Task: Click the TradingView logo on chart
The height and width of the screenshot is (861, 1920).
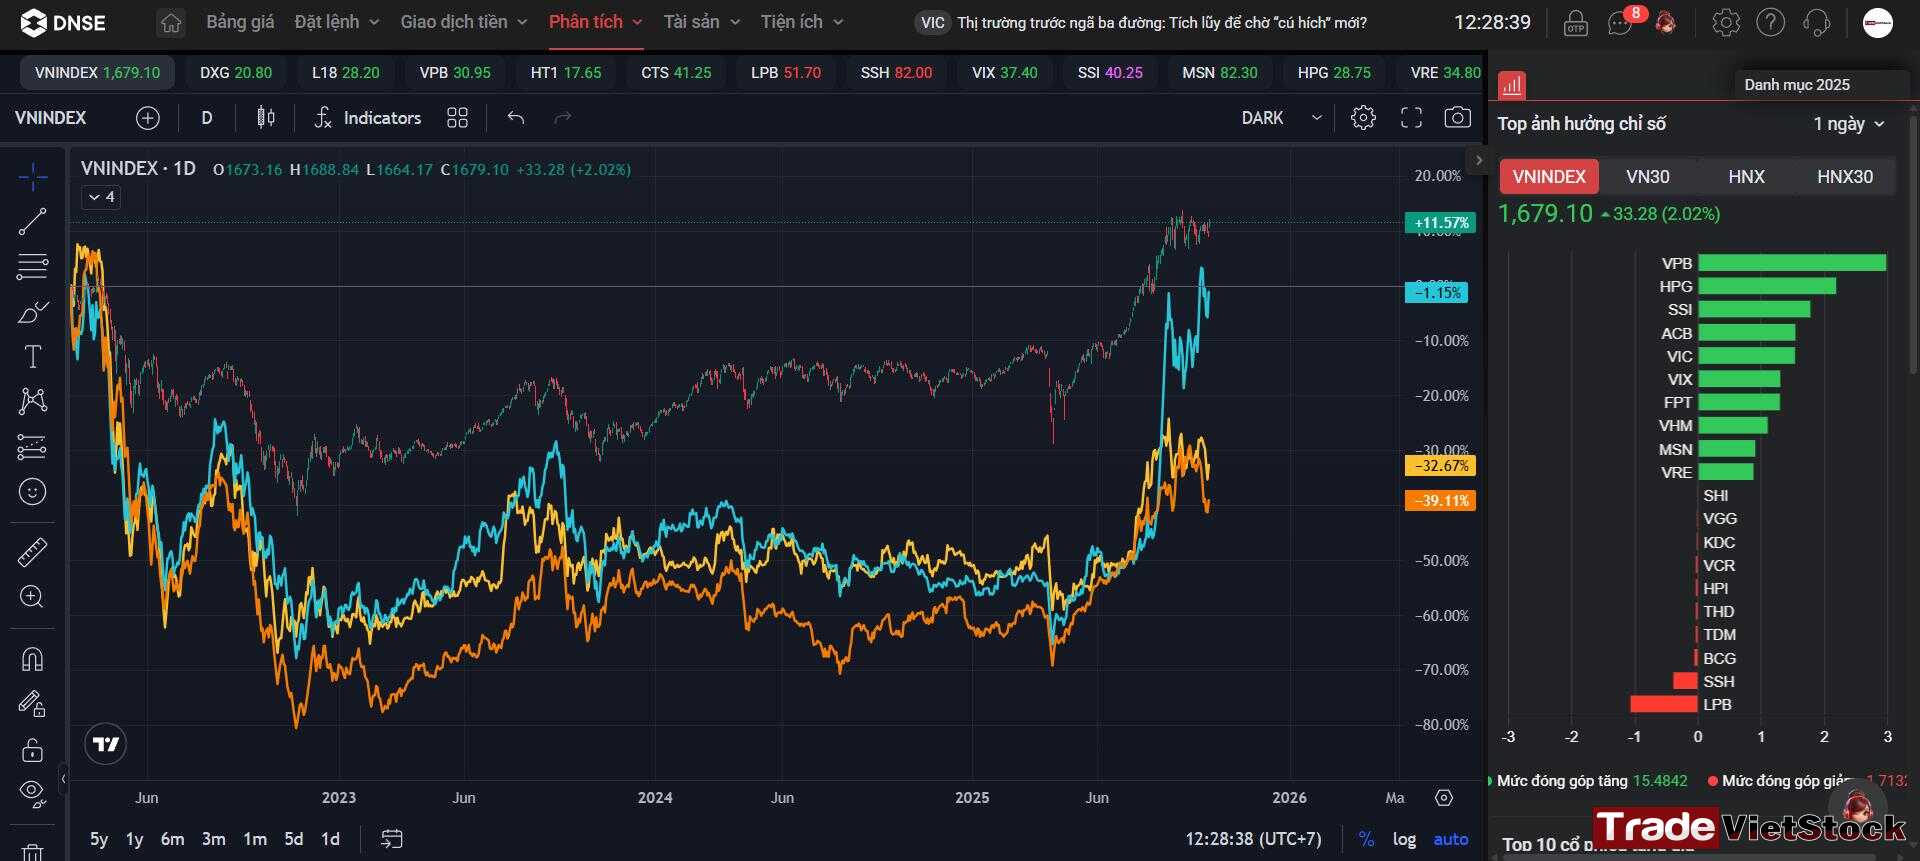Action: (x=105, y=744)
